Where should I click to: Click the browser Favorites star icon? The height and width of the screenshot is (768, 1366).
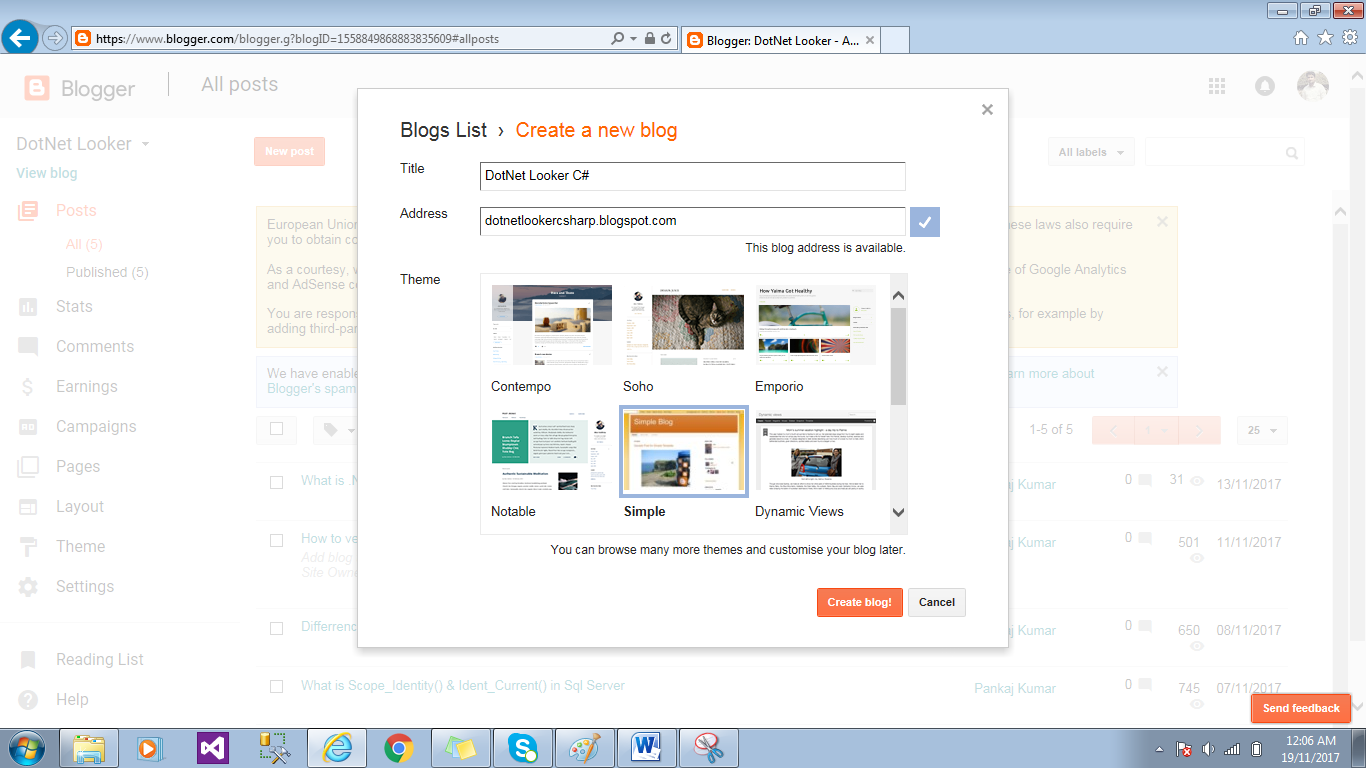[x=1325, y=38]
